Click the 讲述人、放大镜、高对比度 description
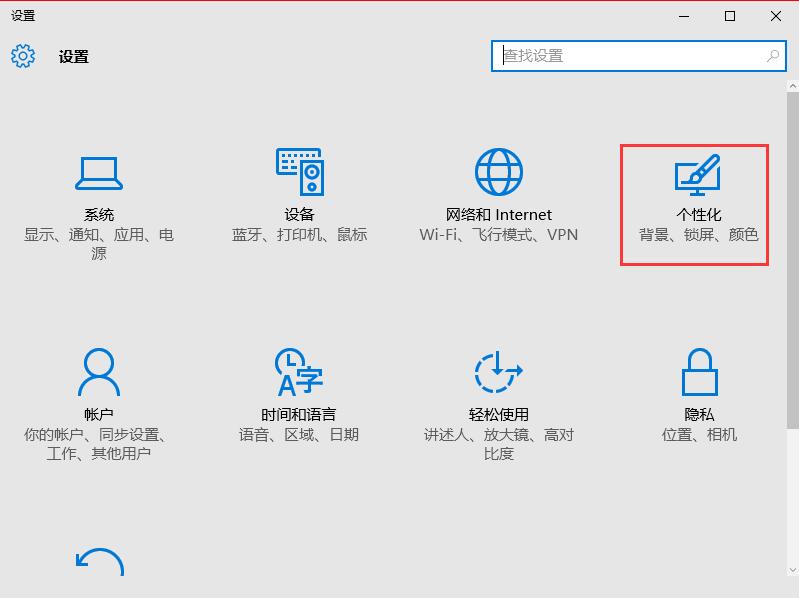The height and width of the screenshot is (598, 799). point(498,444)
